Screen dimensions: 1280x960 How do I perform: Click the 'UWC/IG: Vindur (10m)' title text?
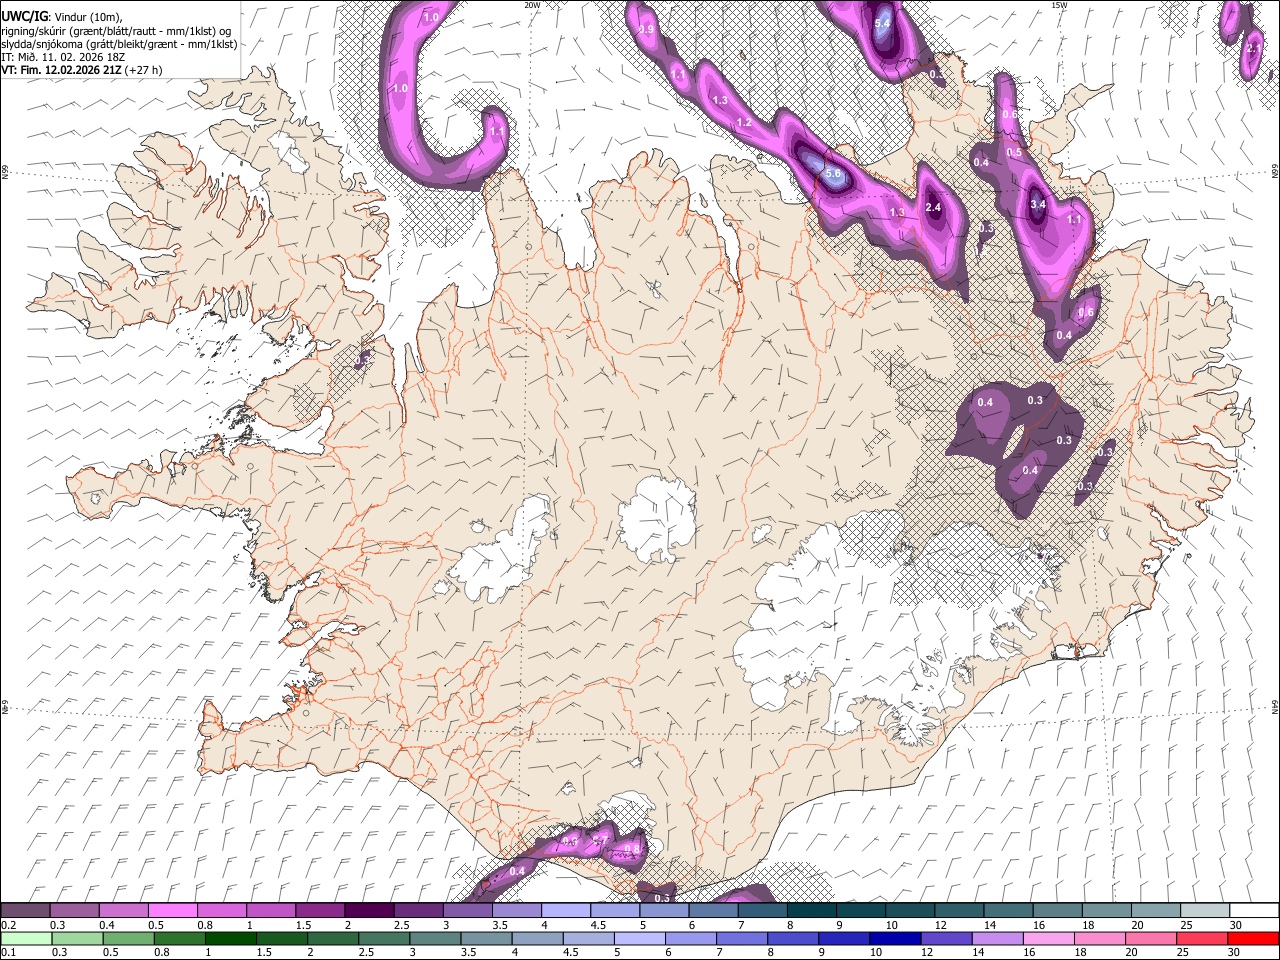tap(62, 17)
